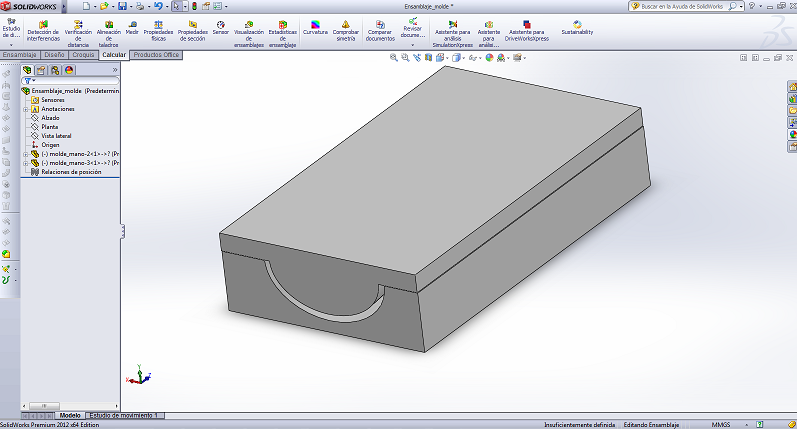
Task: Print the document via printer icon
Action: pyautogui.click(x=140, y=6)
